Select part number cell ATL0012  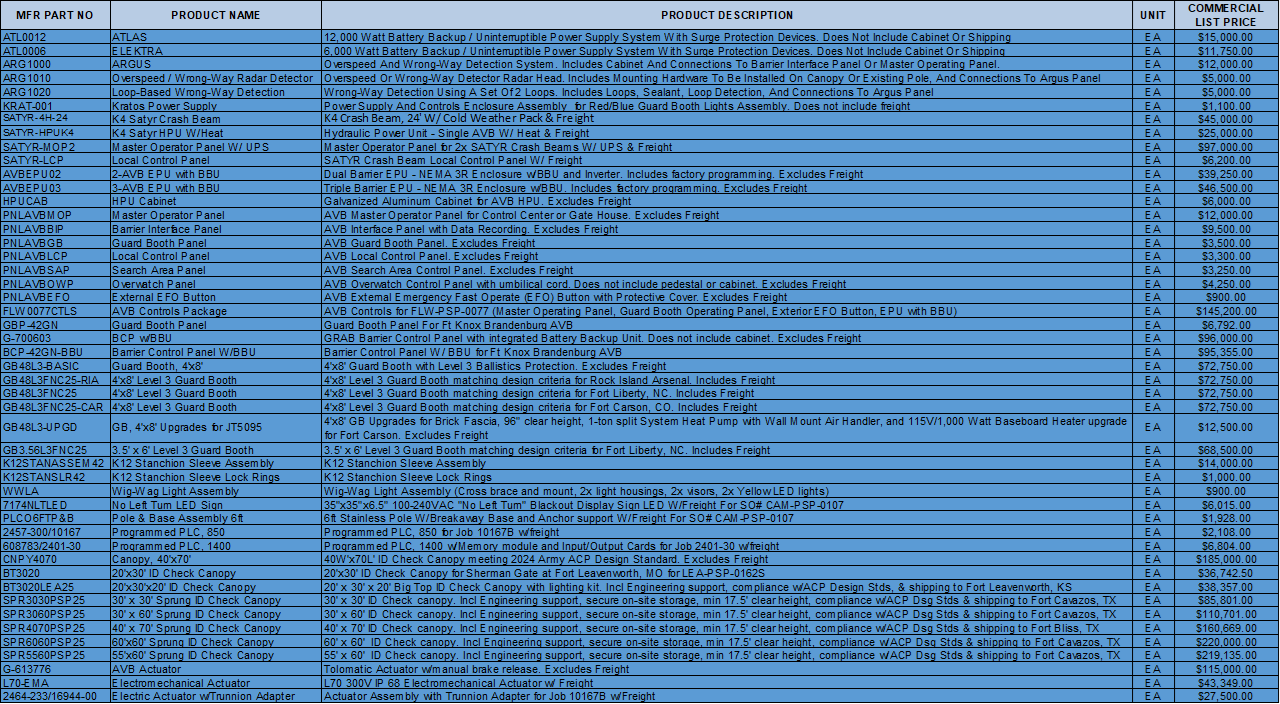[55, 37]
